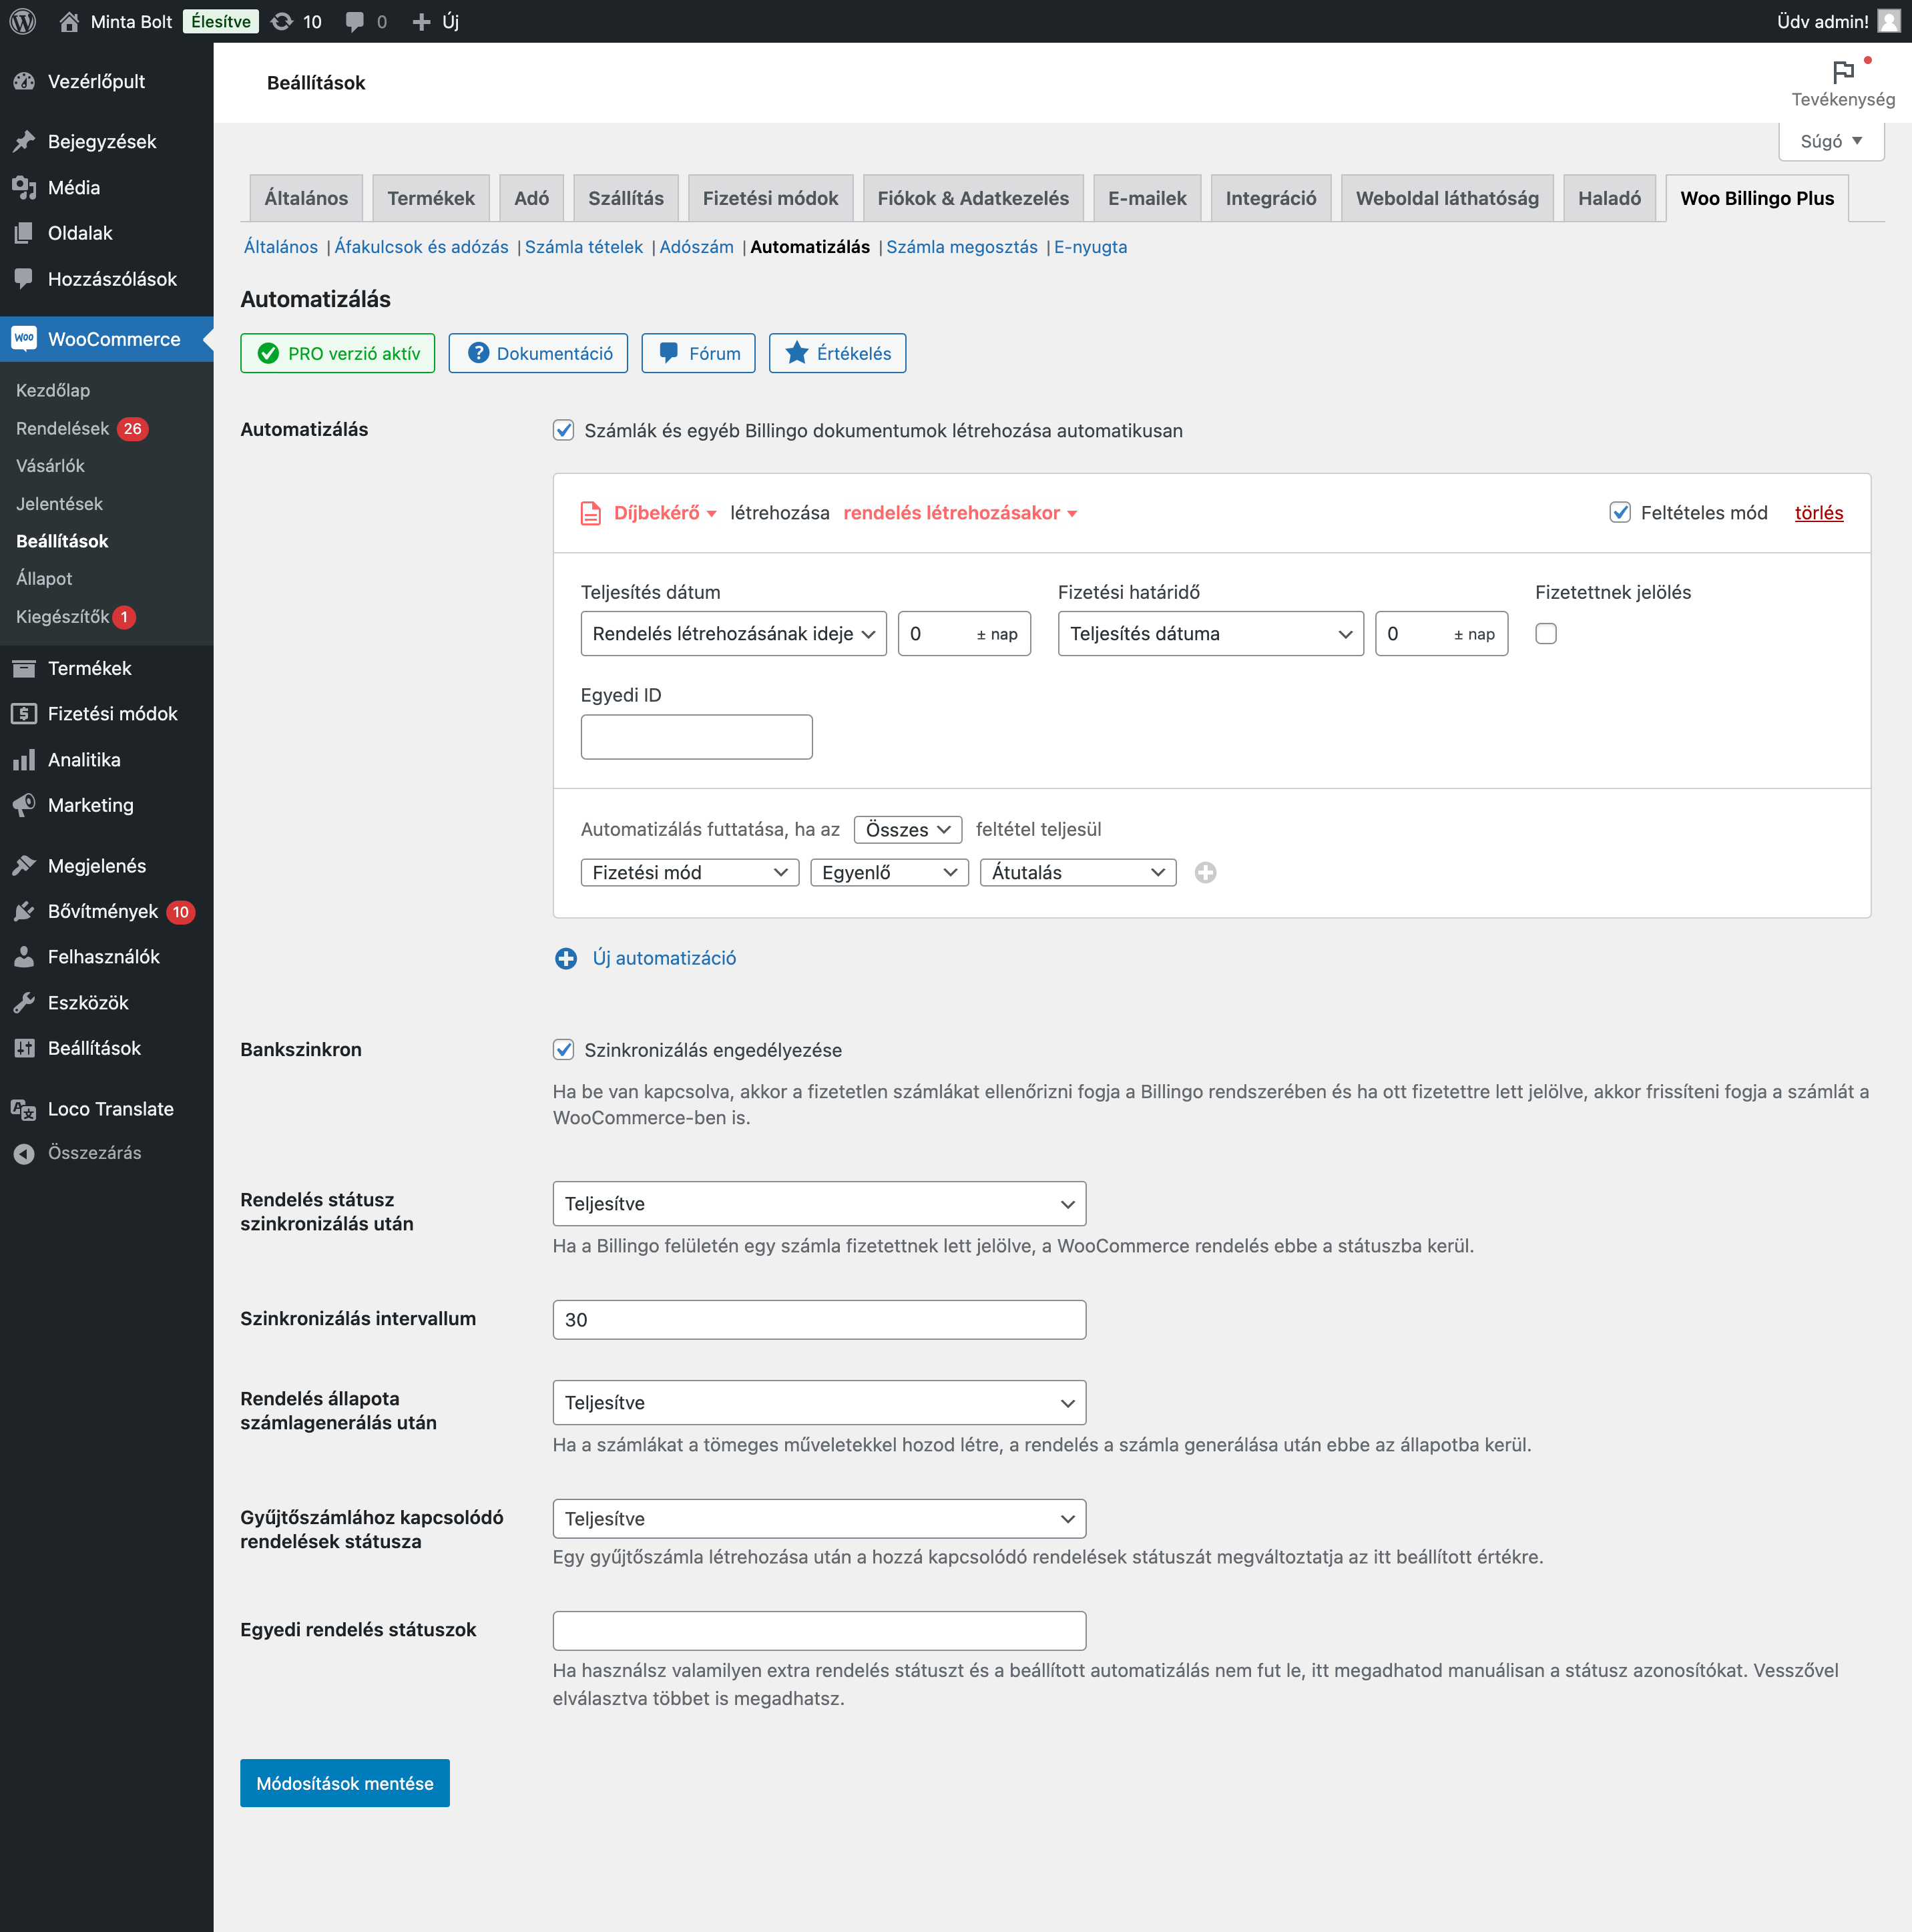Click the Egyedi ID input field

697,736
